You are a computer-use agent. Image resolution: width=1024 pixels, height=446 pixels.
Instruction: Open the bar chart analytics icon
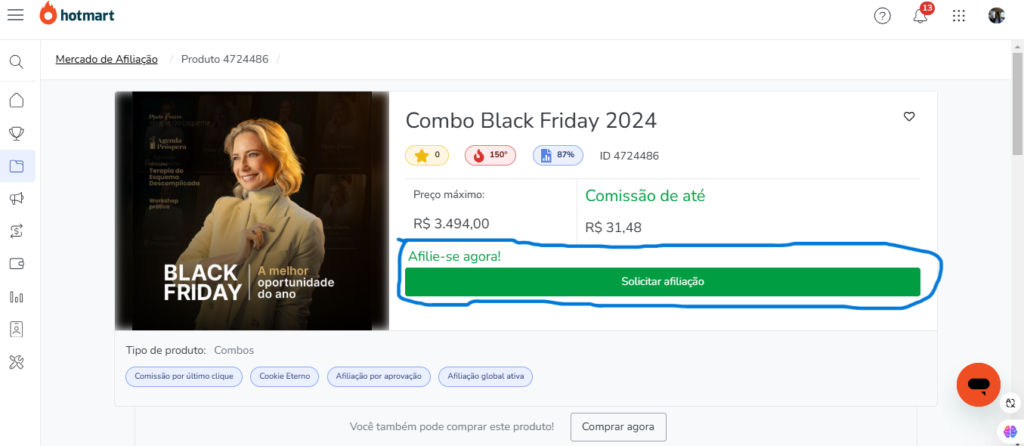coord(16,297)
